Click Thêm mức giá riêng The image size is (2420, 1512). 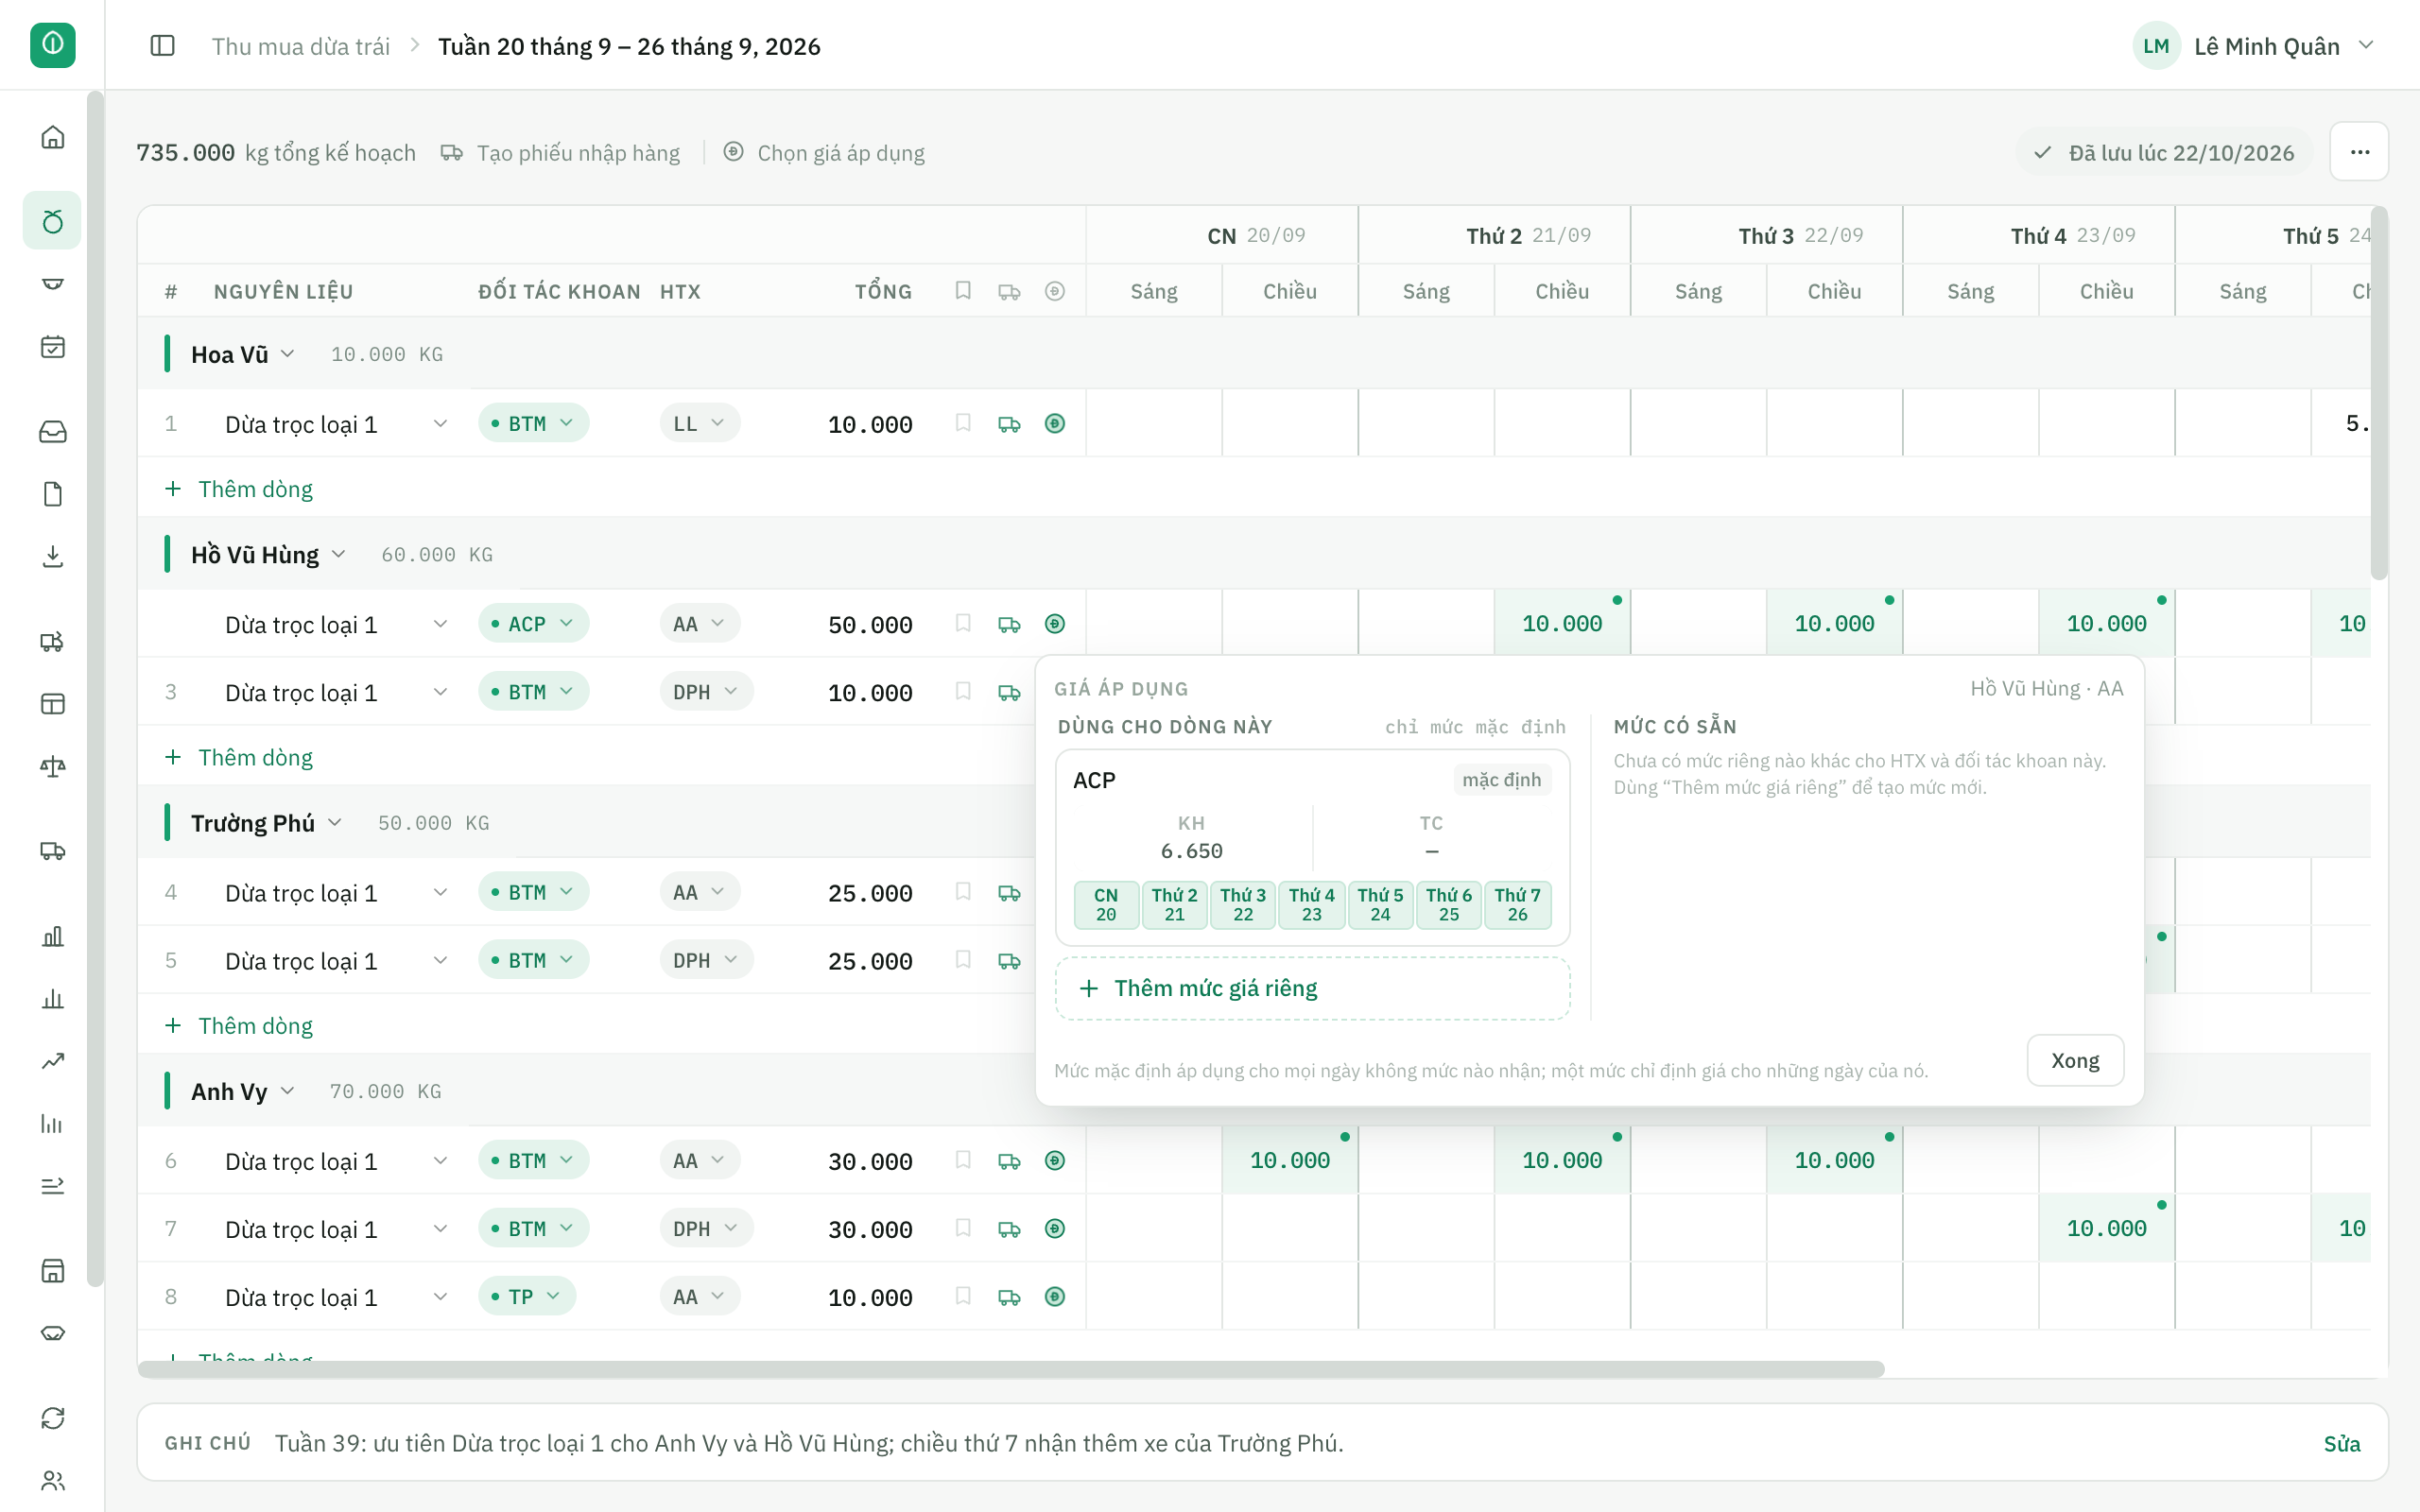[1312, 988]
